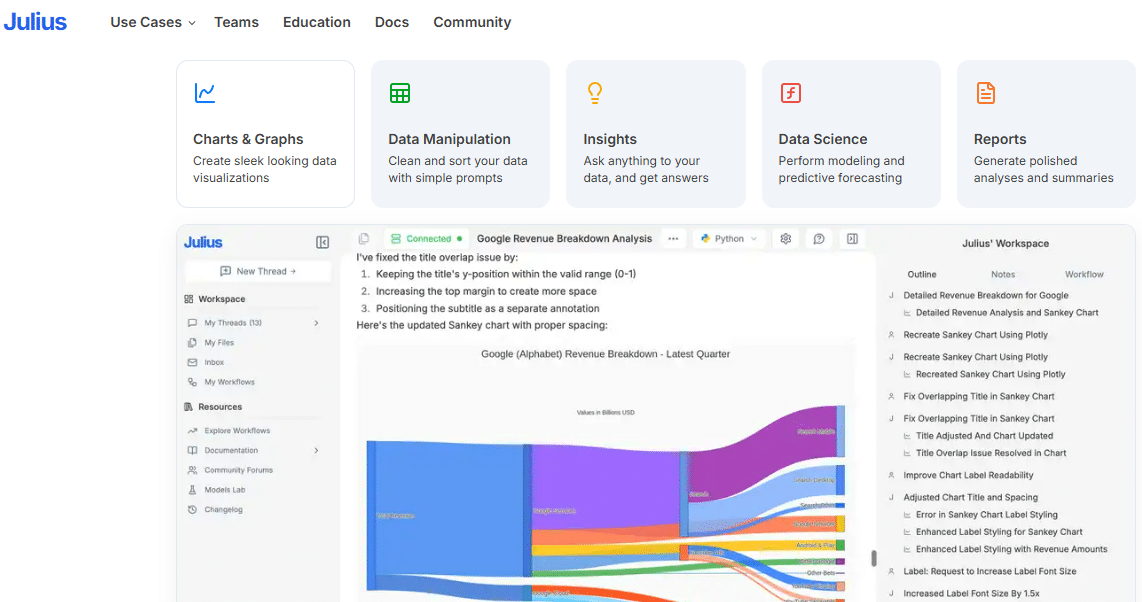Open My Workflows in sidebar
Viewport: 1142px width, 602px height.
[x=229, y=382]
